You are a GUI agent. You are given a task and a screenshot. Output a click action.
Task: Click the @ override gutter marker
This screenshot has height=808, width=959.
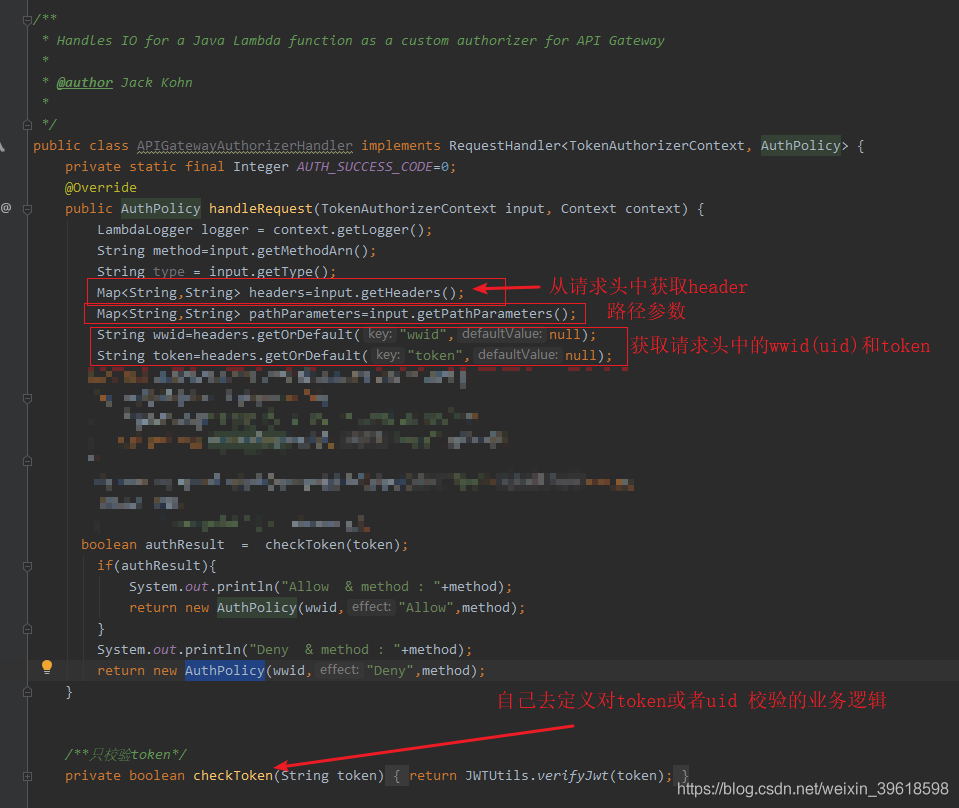(x=6, y=208)
